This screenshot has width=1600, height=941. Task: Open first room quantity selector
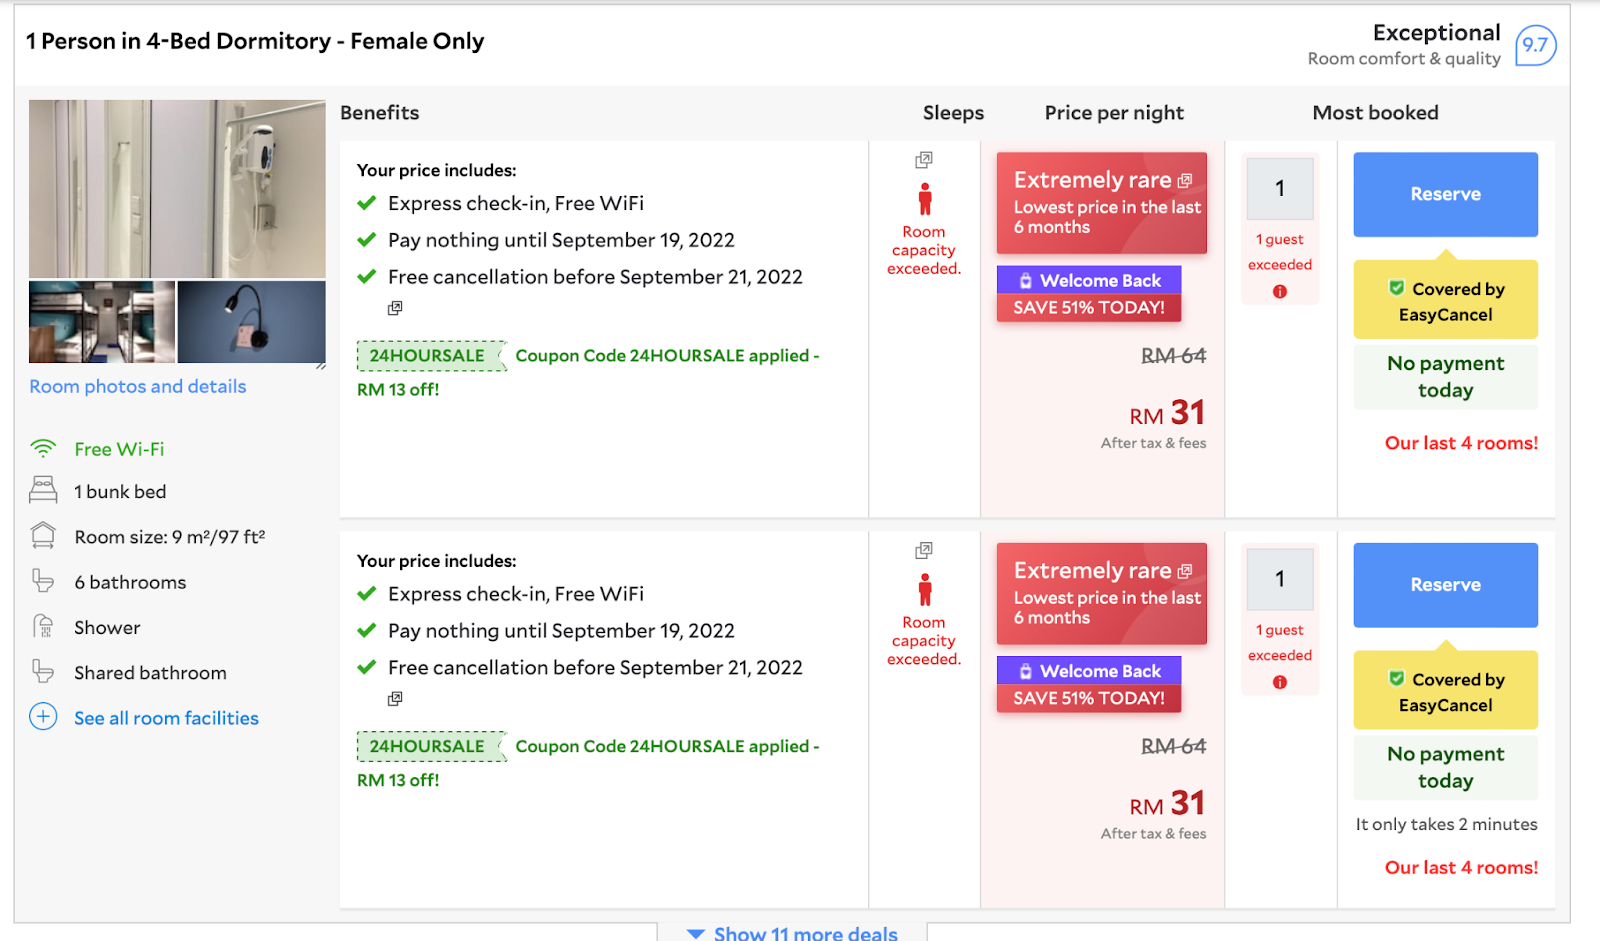coord(1280,188)
